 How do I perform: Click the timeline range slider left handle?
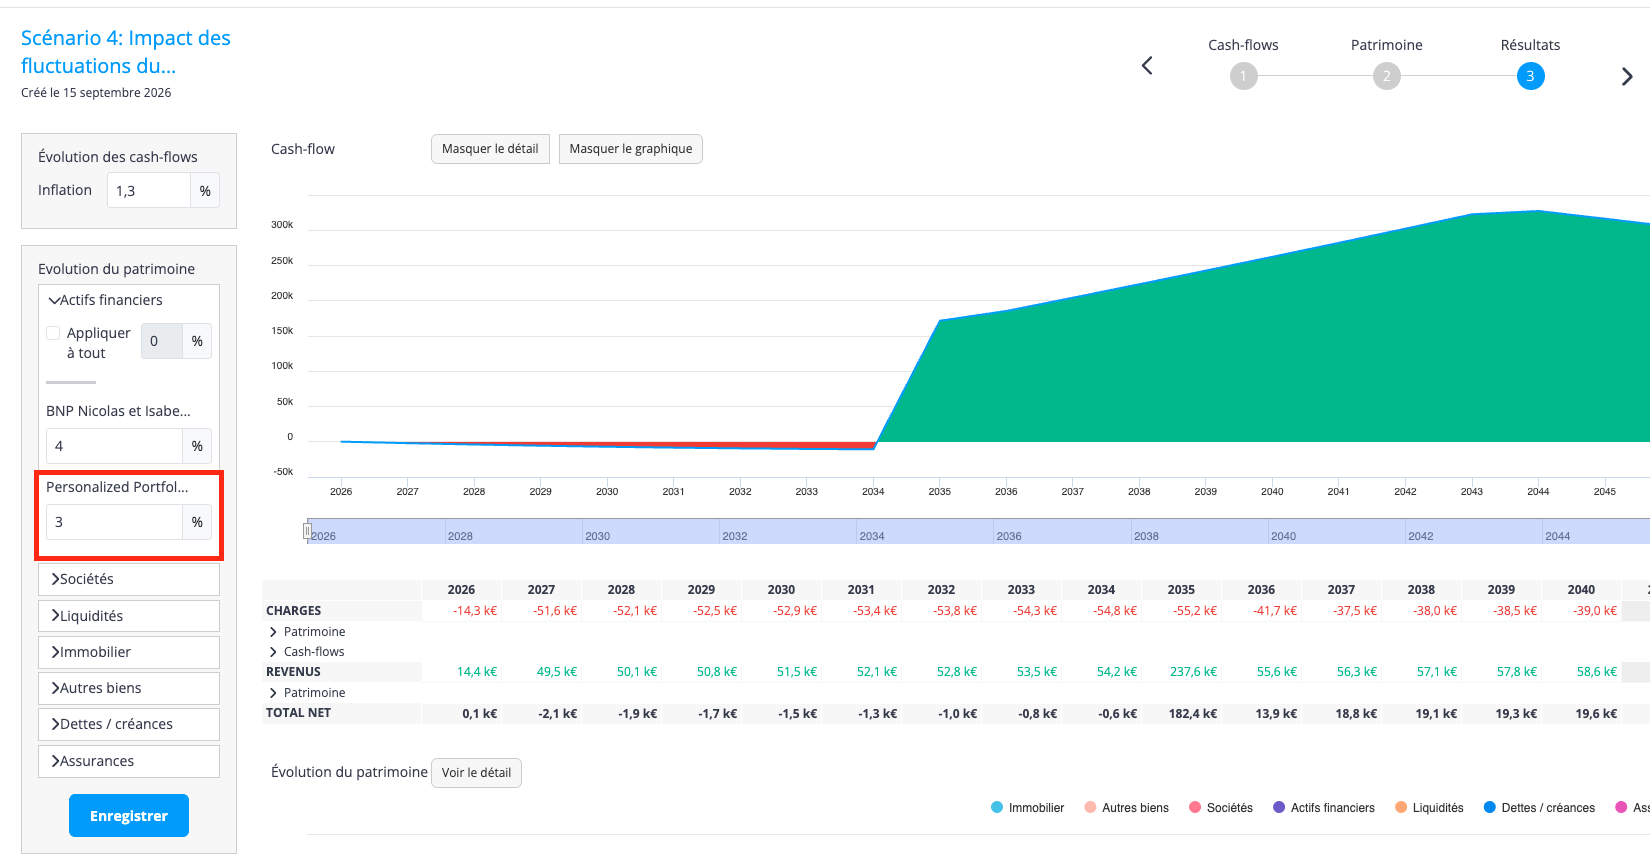[x=307, y=532]
